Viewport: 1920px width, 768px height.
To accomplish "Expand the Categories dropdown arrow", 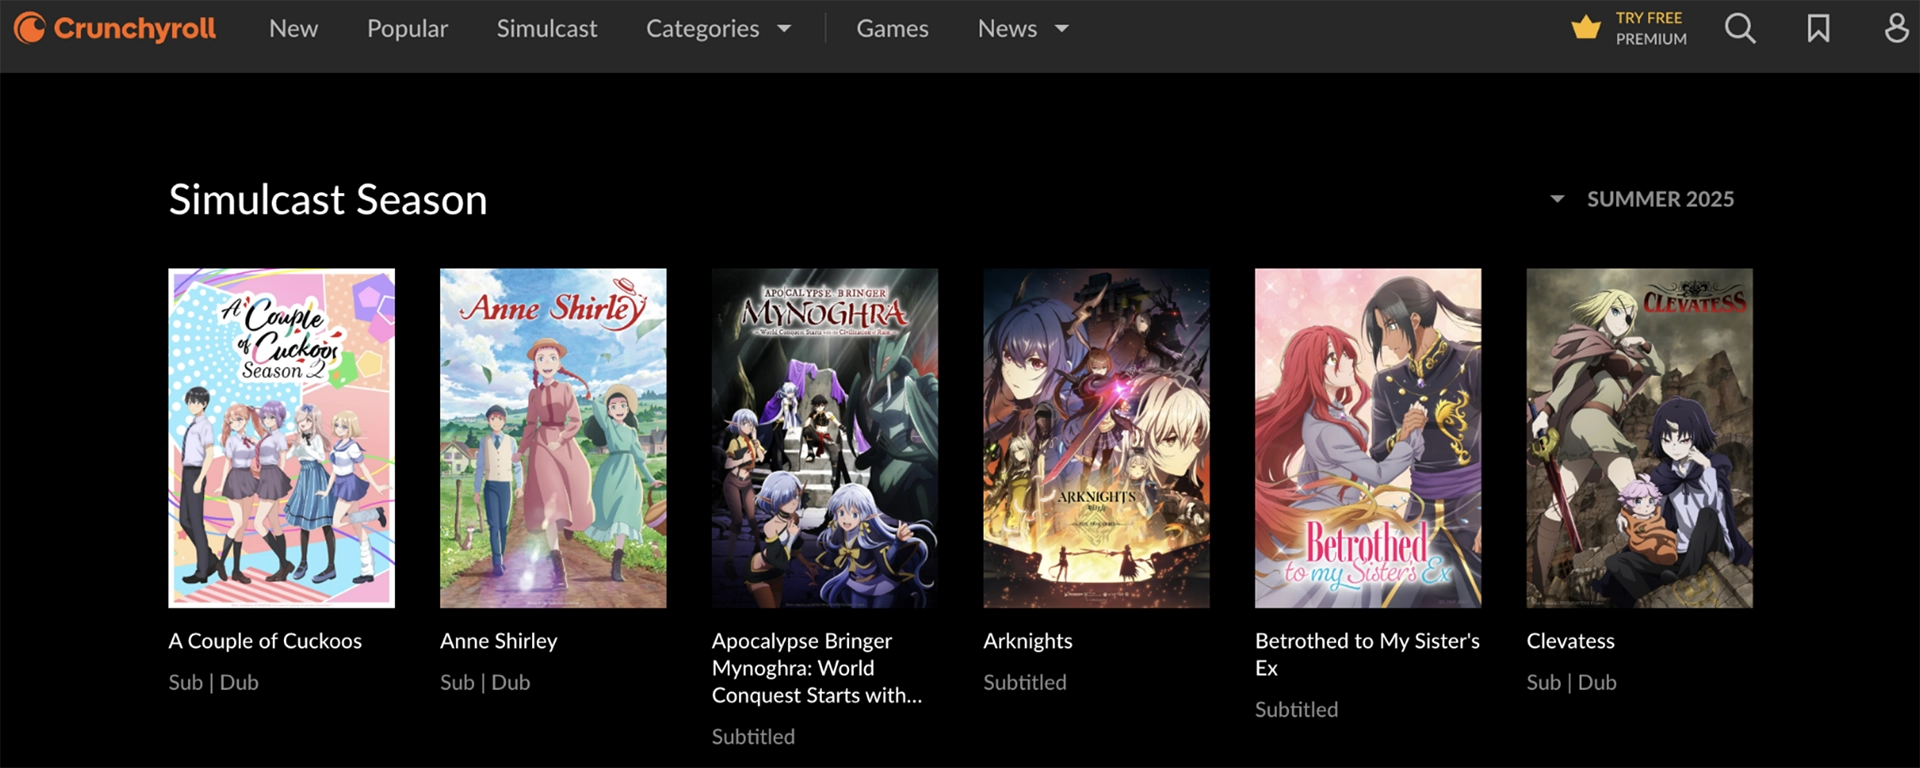I will click(785, 29).
